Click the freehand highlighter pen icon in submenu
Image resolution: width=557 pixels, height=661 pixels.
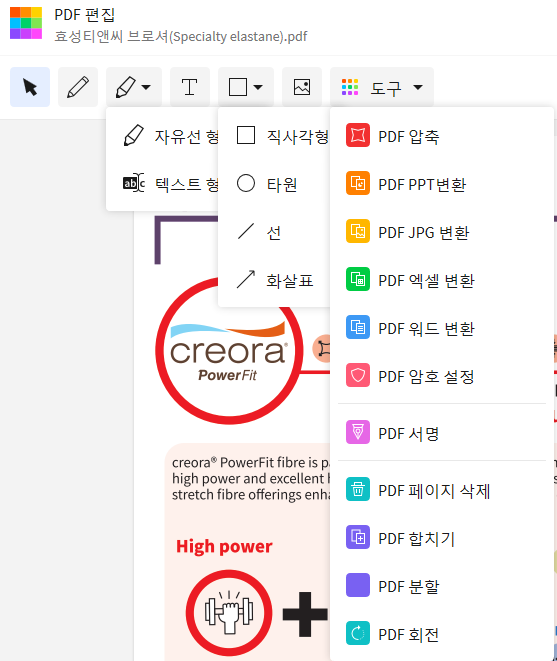(134, 135)
